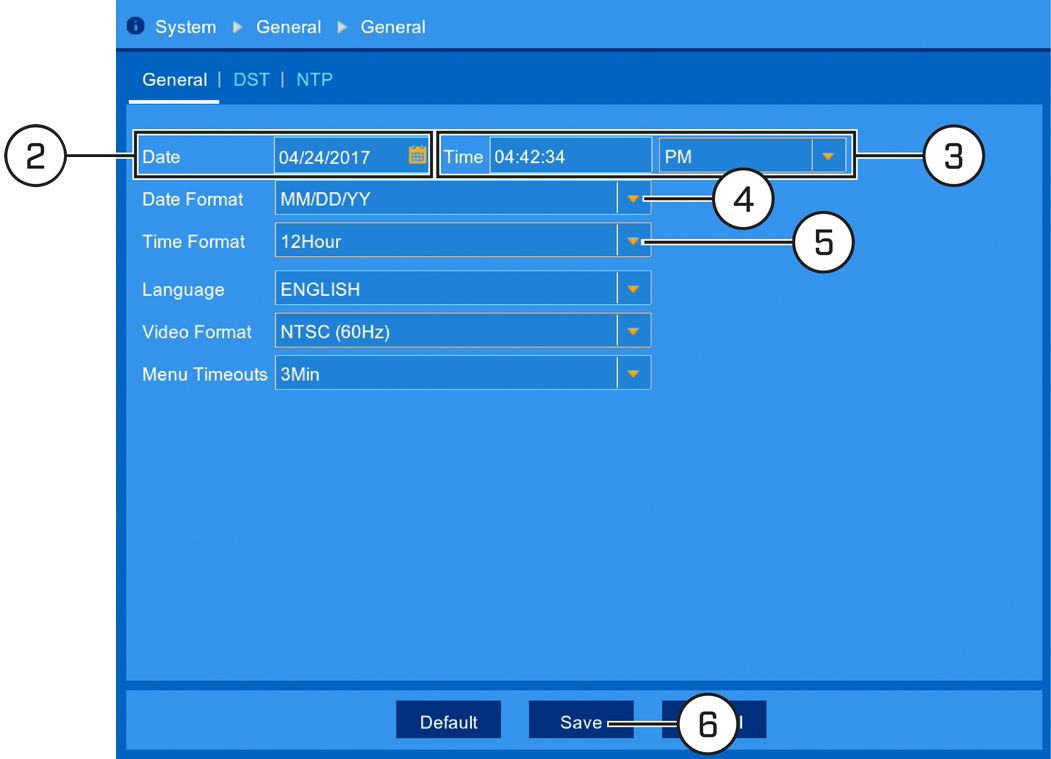
Task: Switch to the DST tab
Action: [251, 80]
